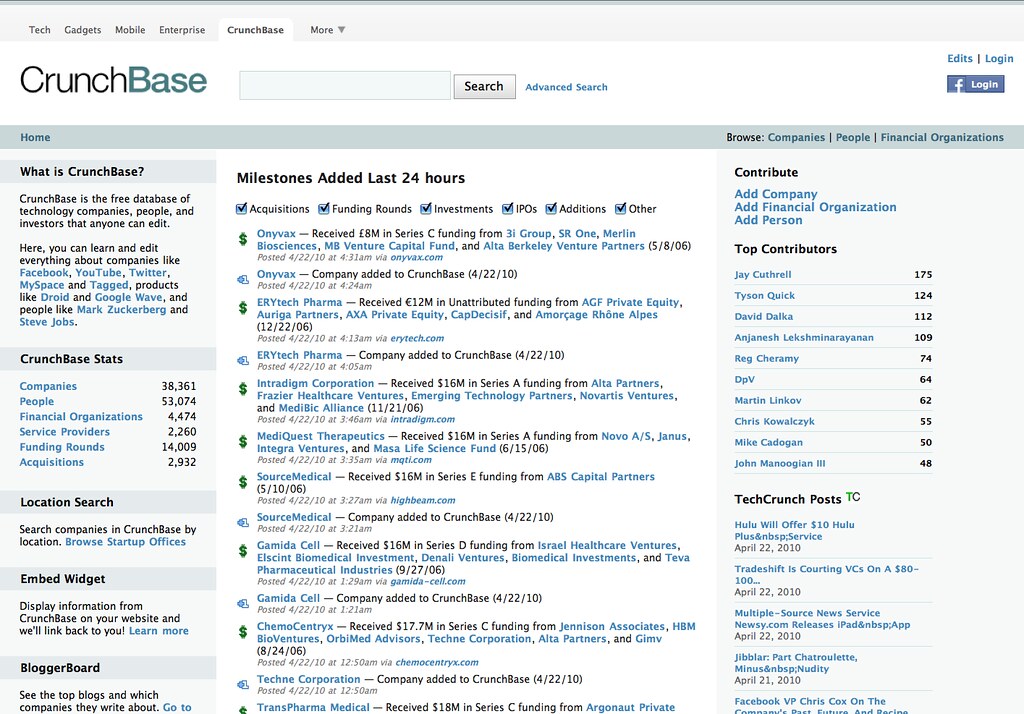Image resolution: width=1024 pixels, height=714 pixels.
Task: Click into the search text field
Action: click(345, 86)
